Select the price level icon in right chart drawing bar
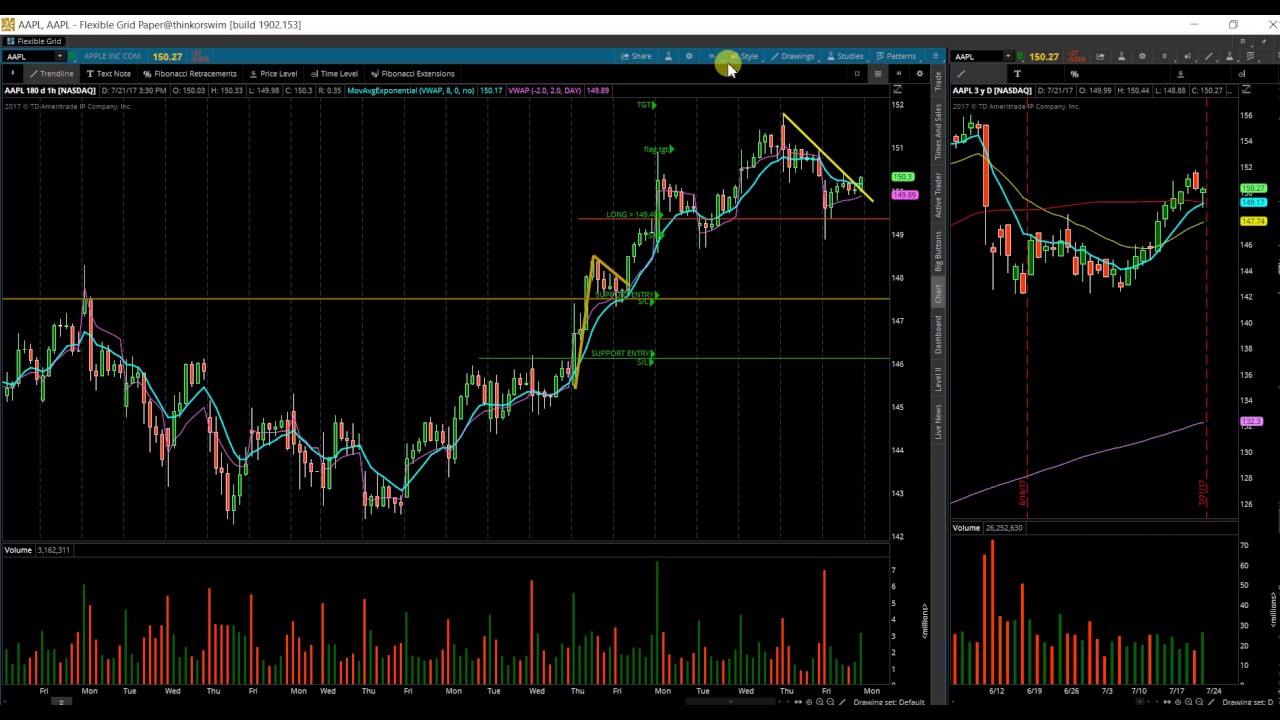Viewport: 1280px width, 720px height. pyautogui.click(x=1180, y=73)
